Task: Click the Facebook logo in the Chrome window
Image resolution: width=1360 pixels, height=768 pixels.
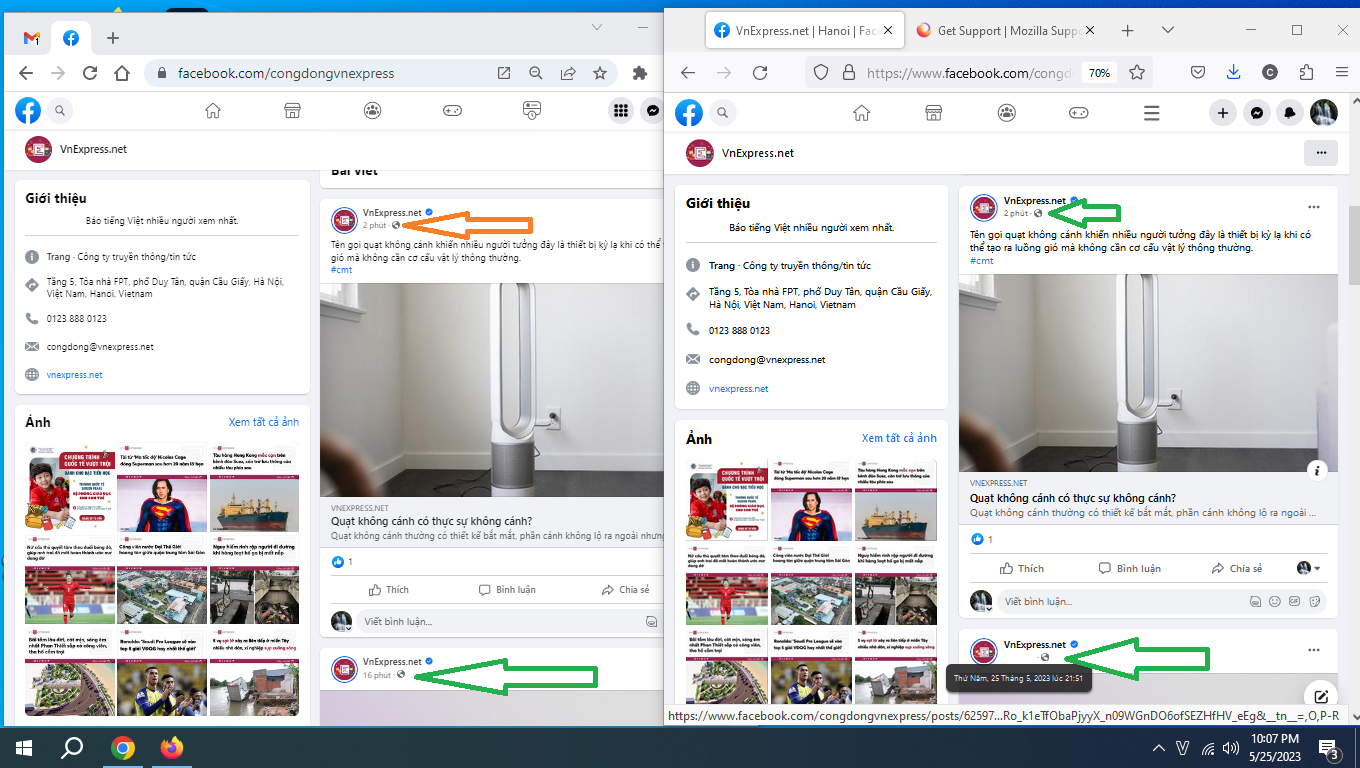Action: 28,111
